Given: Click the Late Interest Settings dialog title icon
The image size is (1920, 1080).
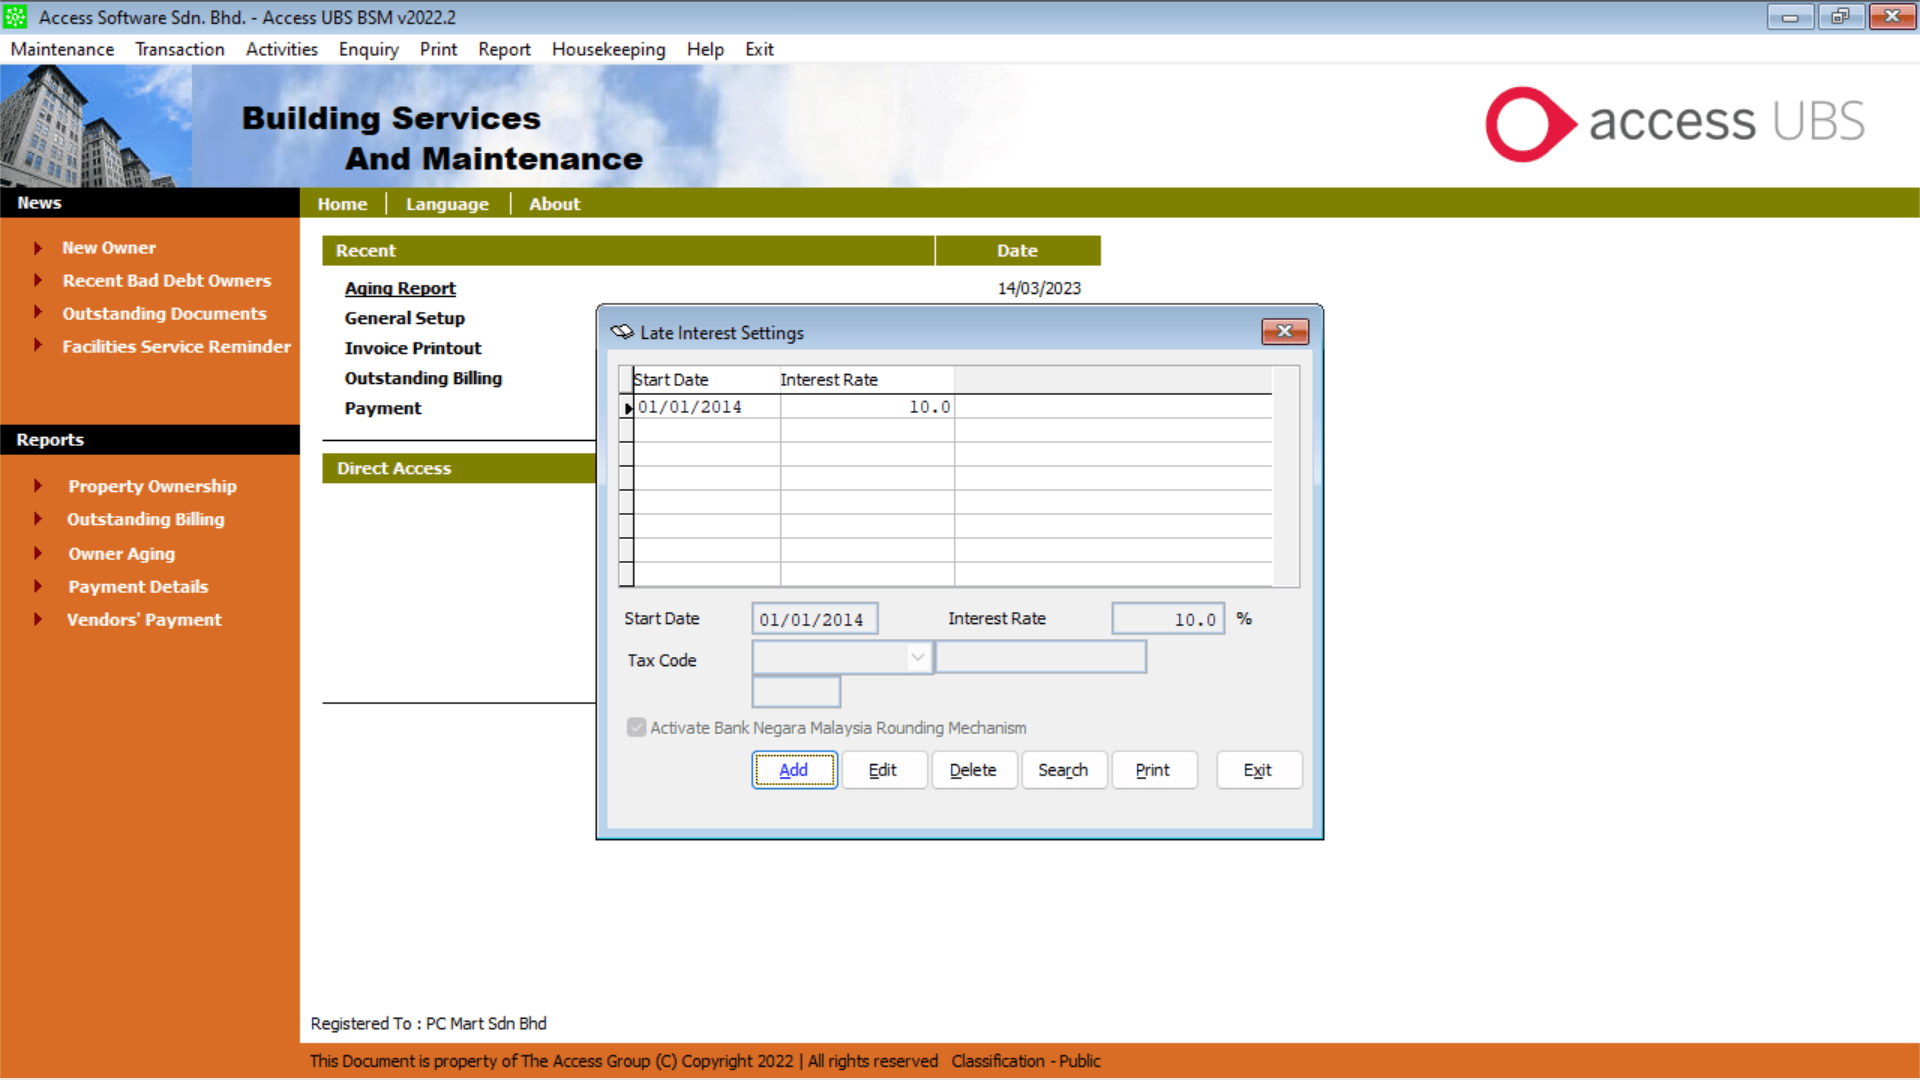Looking at the screenshot, I should coord(622,332).
